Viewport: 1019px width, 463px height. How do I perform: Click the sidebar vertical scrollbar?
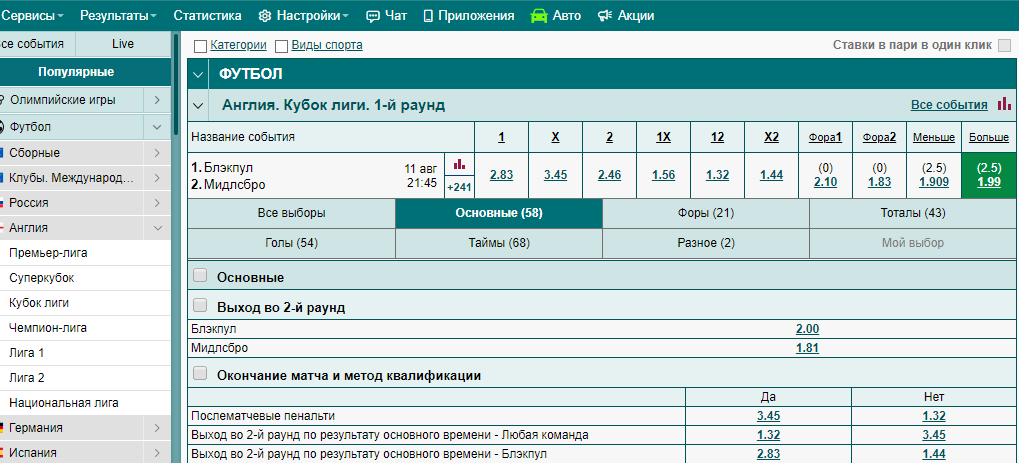(x=177, y=250)
